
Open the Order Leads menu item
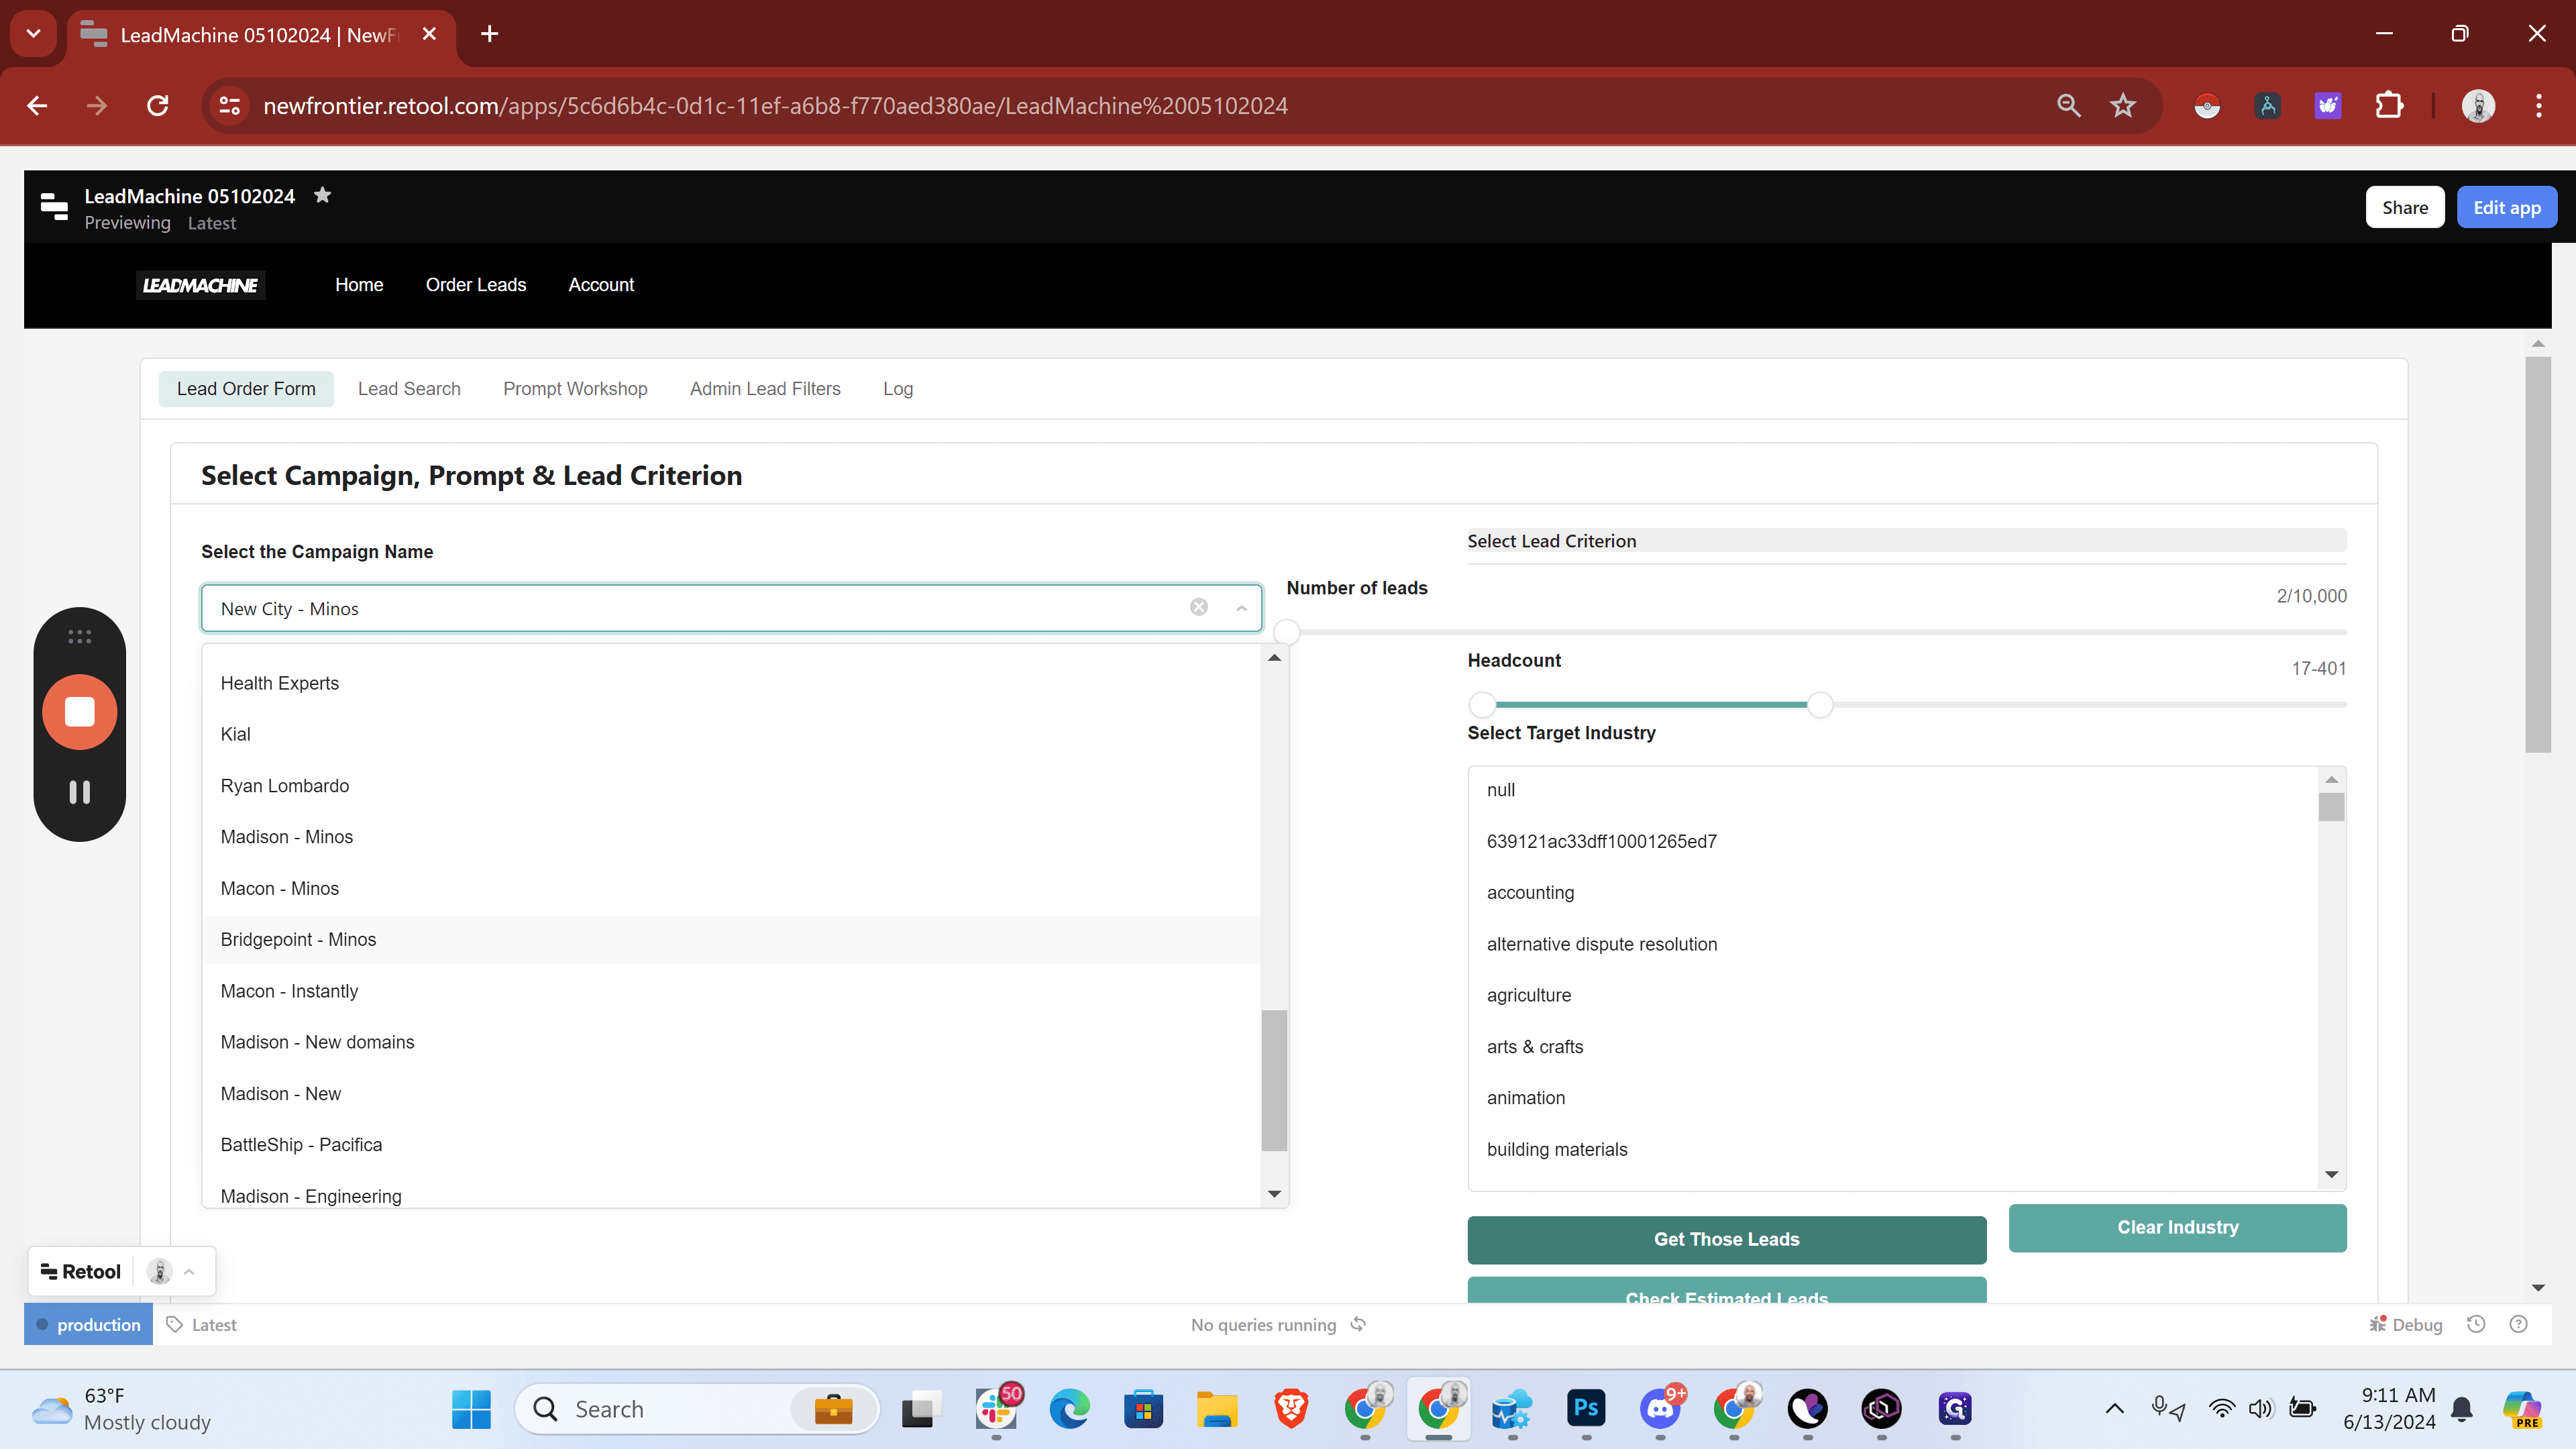[475, 285]
